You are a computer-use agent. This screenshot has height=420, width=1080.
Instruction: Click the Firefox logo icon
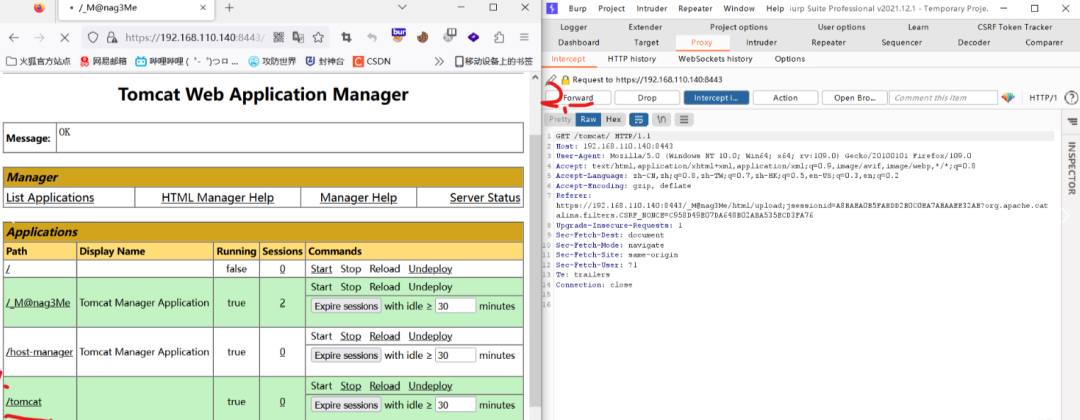(x=39, y=8)
